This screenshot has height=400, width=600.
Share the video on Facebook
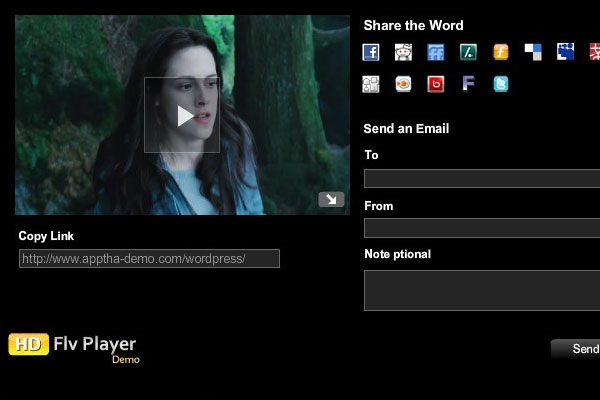[x=371, y=52]
